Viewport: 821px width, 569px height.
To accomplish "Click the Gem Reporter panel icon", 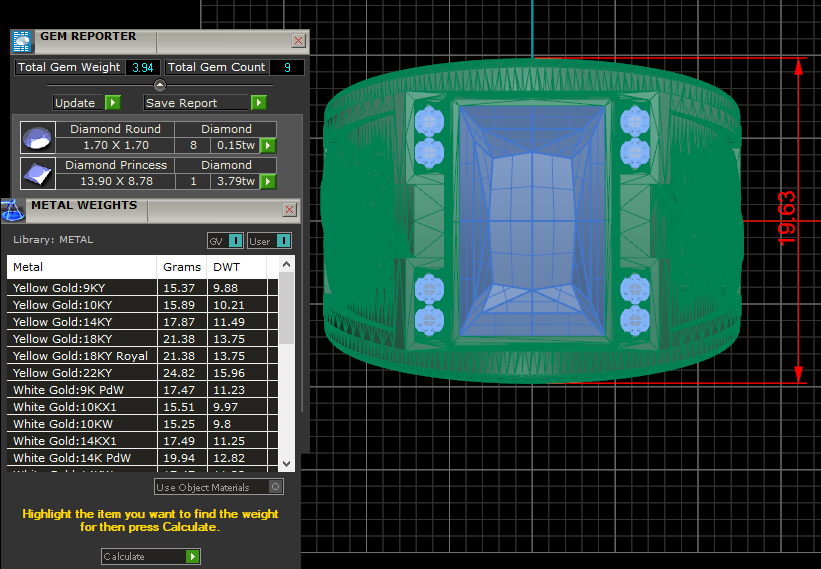I will click(22, 41).
